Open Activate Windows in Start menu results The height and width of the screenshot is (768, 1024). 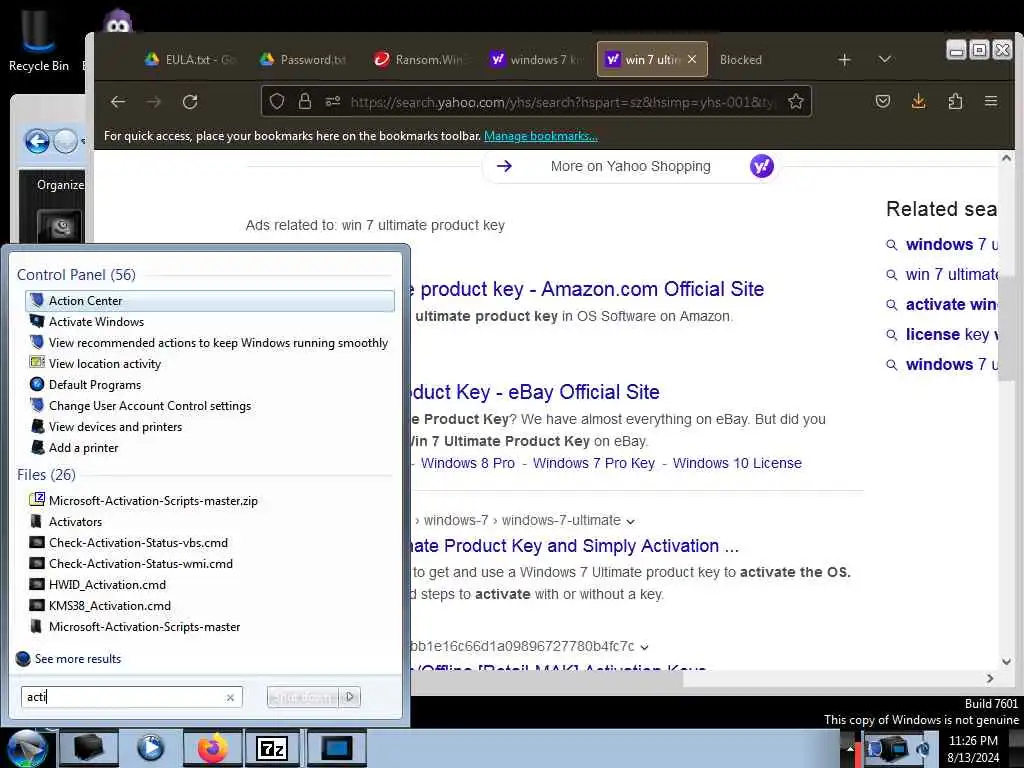pyautogui.click(x=210, y=321)
